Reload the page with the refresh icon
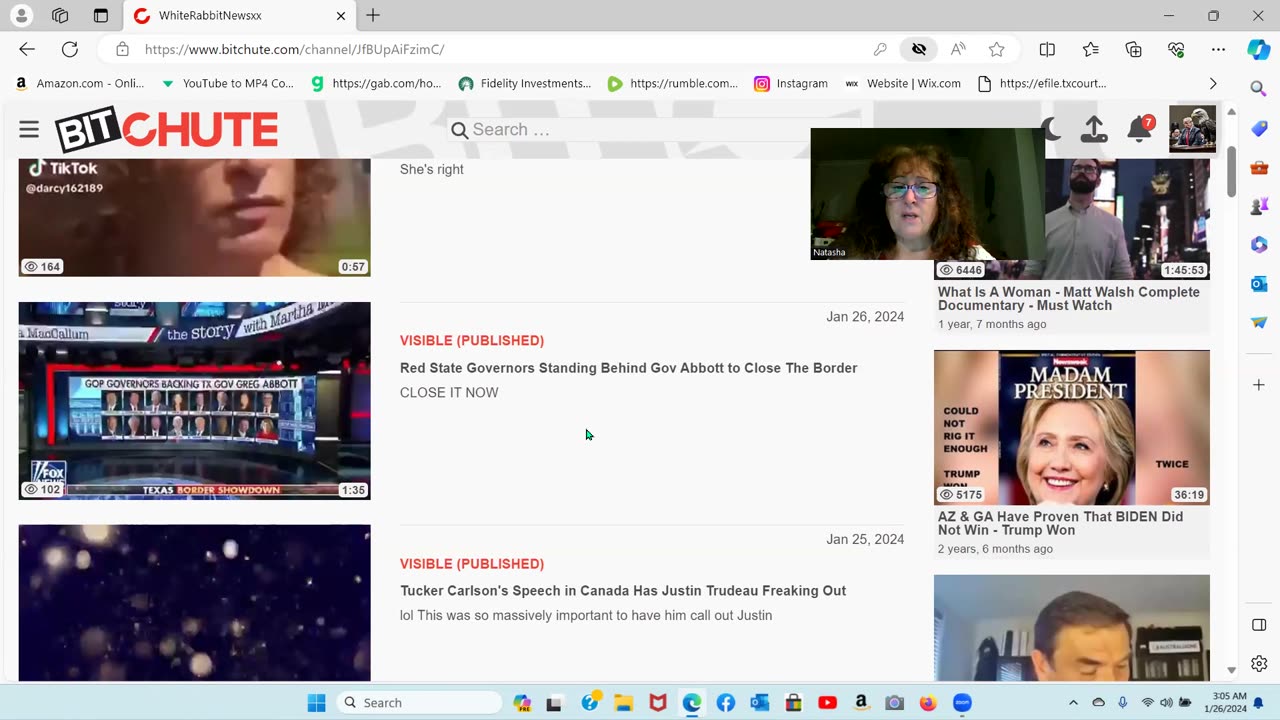Viewport: 1280px width, 720px height. 70,49
